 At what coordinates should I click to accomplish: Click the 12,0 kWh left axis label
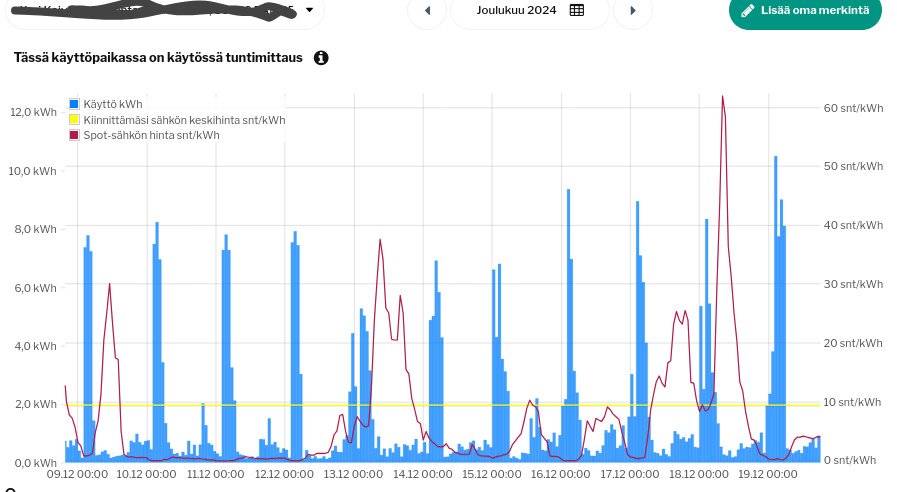(33, 111)
